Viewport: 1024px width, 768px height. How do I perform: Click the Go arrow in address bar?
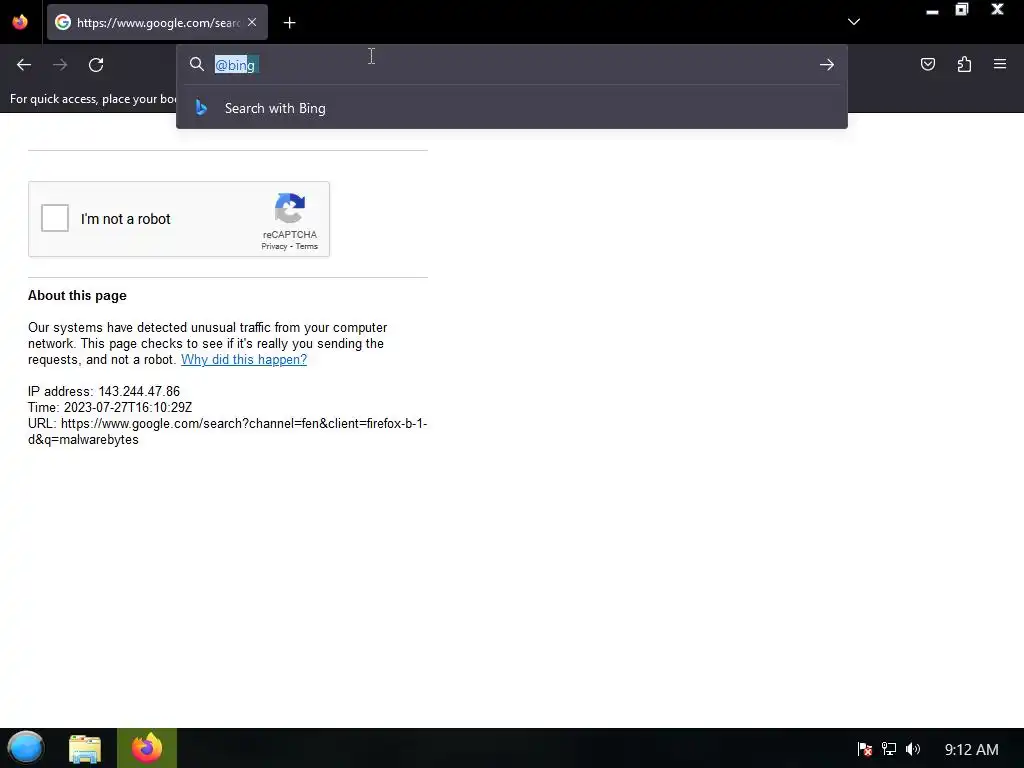pos(827,65)
